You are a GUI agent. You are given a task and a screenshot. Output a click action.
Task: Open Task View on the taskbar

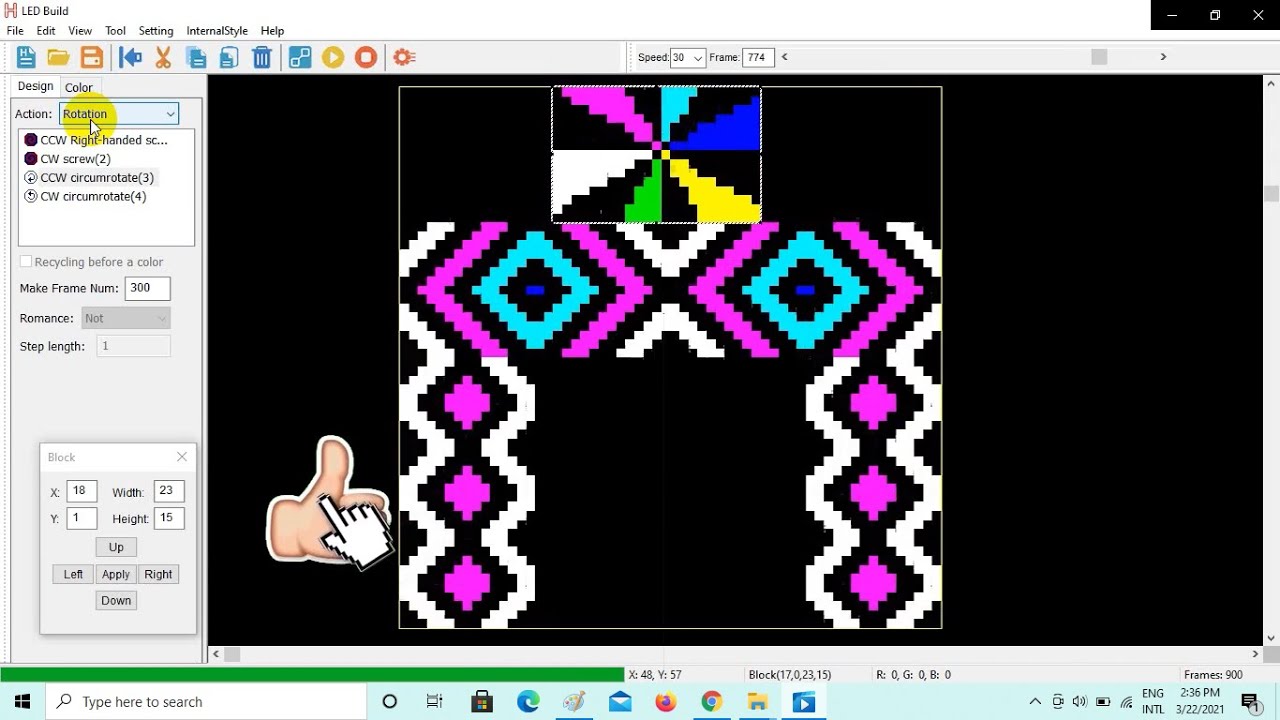[x=434, y=702]
